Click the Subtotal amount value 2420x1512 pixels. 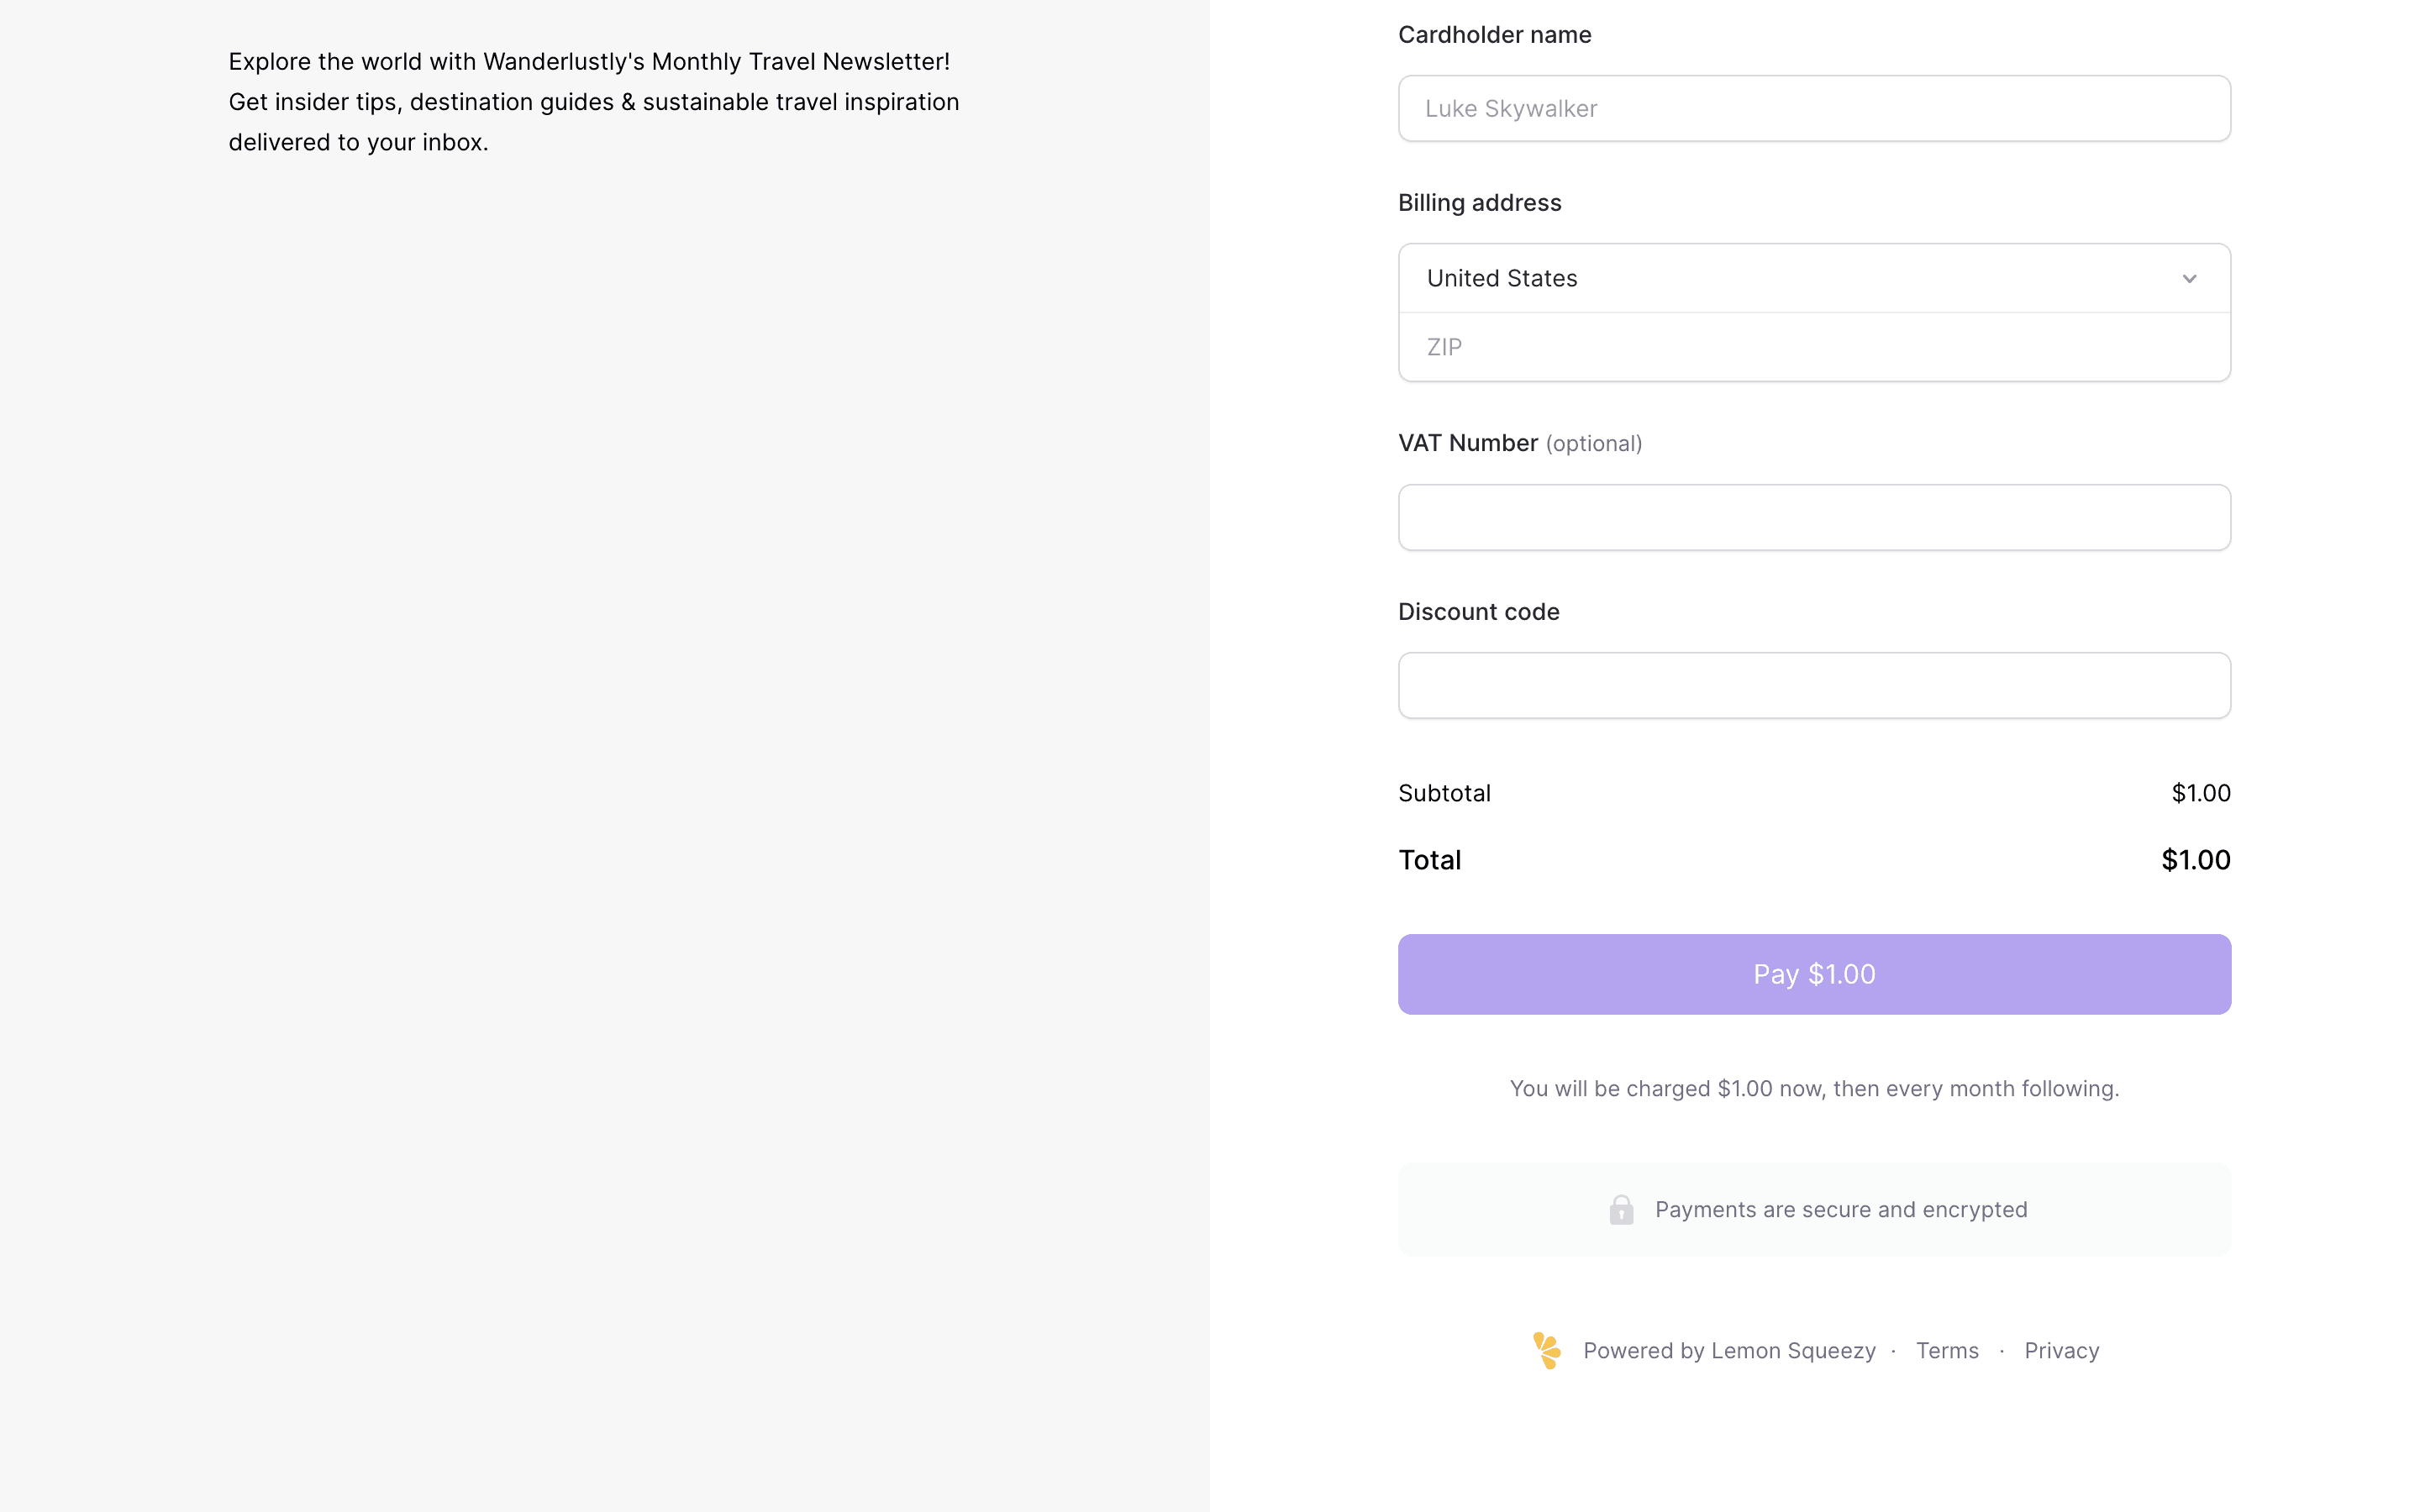(x=2200, y=793)
